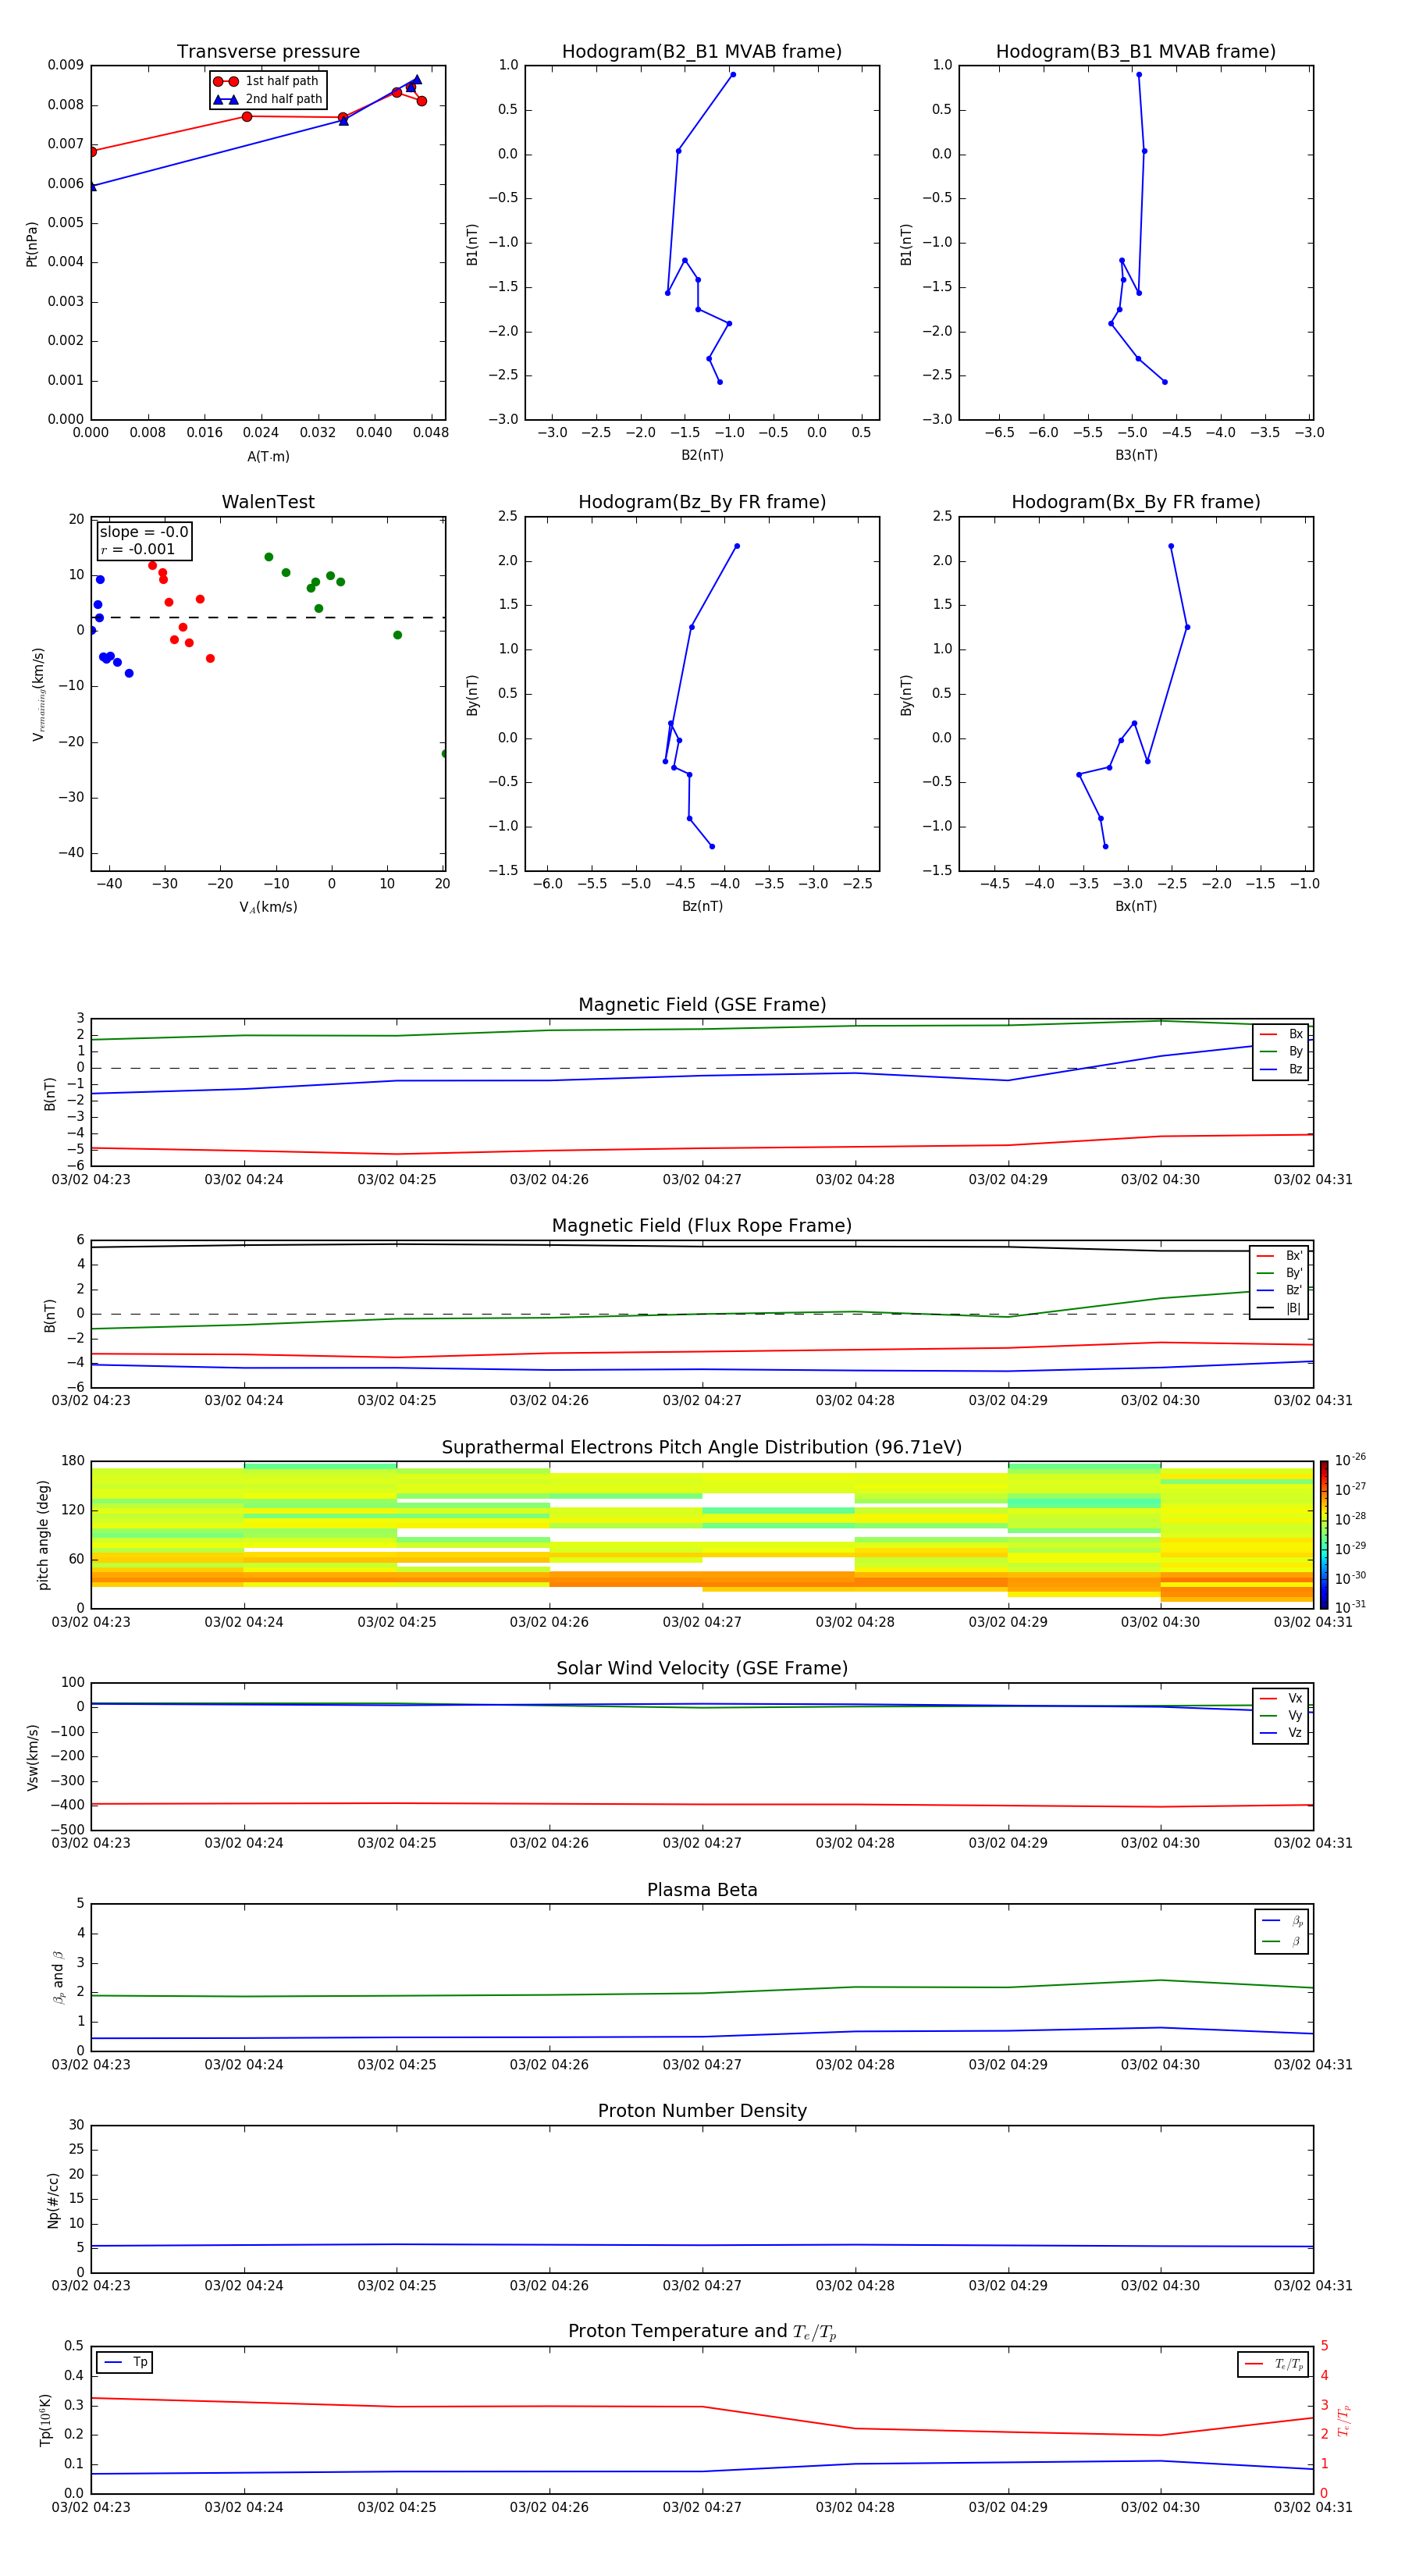Click the pitch angle plot's vertical colorbar
This screenshot has width=1405, height=2576.
click(1324, 1534)
